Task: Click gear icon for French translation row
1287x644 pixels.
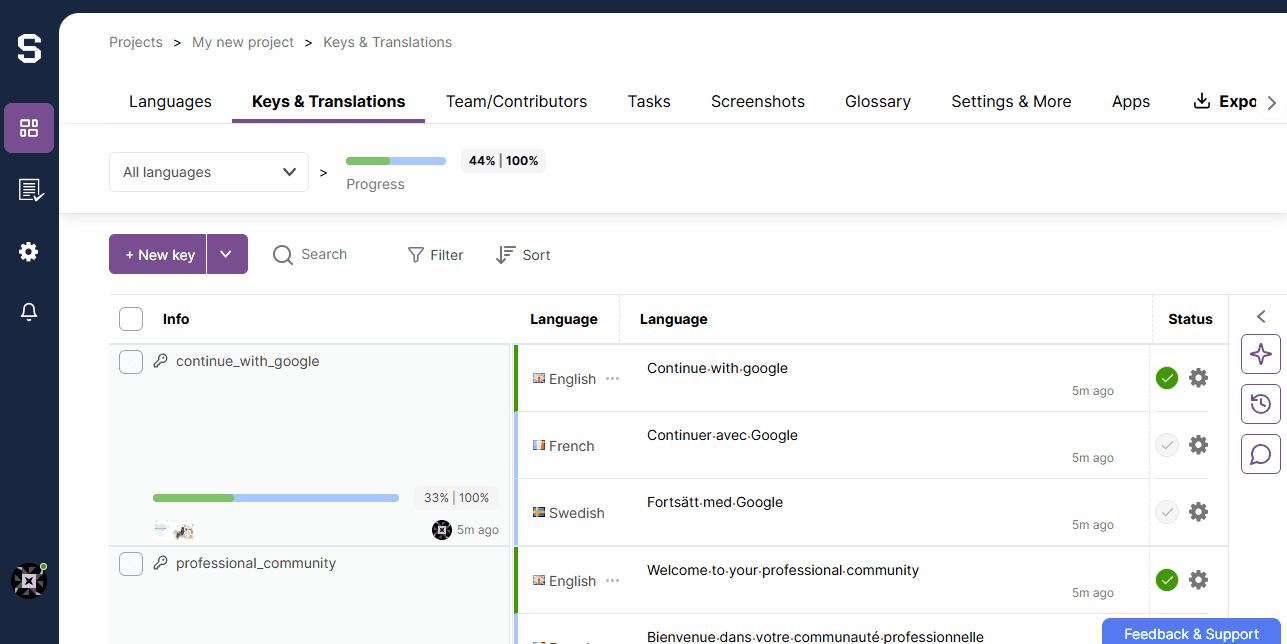Action: pyautogui.click(x=1198, y=445)
